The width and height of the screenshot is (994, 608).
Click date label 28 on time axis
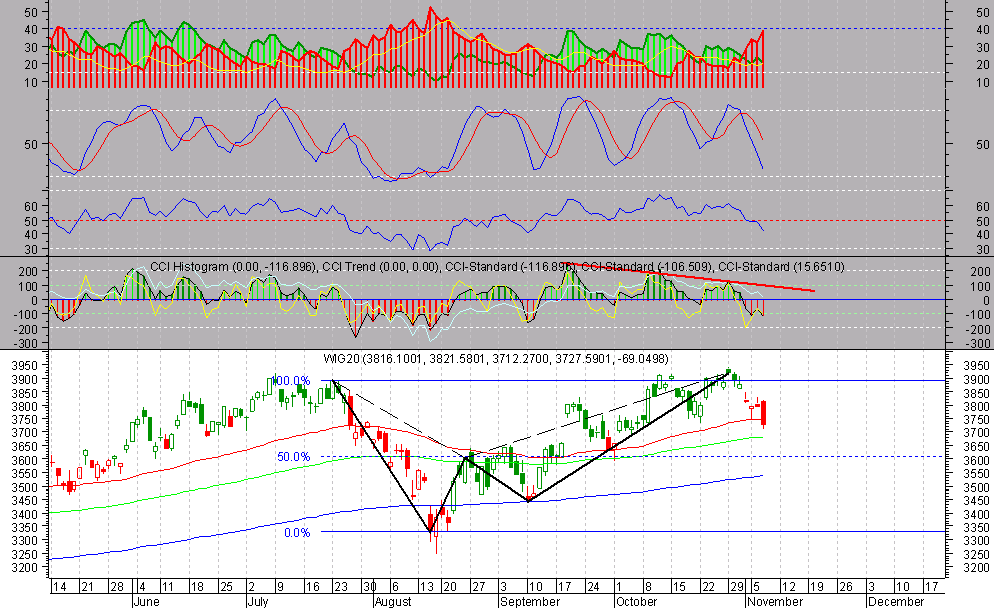click(x=117, y=586)
